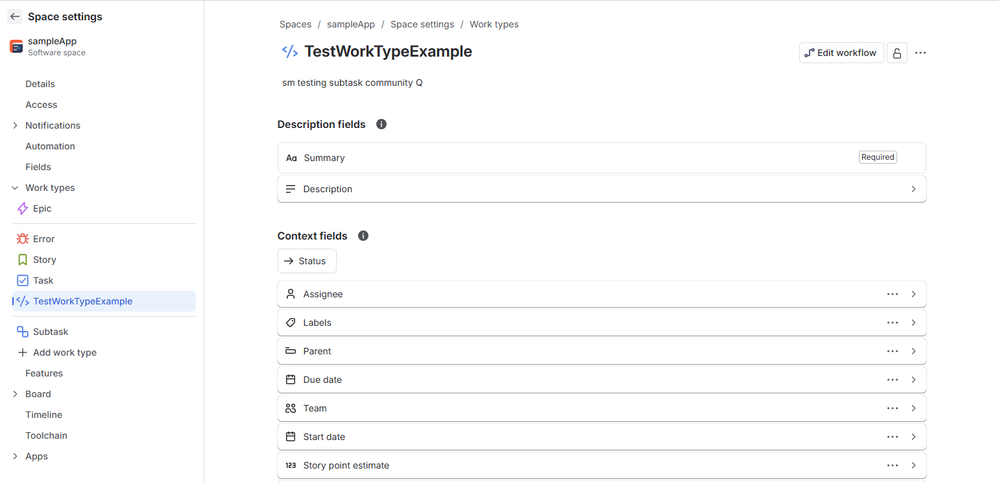Image resolution: width=999 pixels, height=483 pixels.
Task: Open the three-dot menu on Labels row
Action: pyautogui.click(x=893, y=323)
